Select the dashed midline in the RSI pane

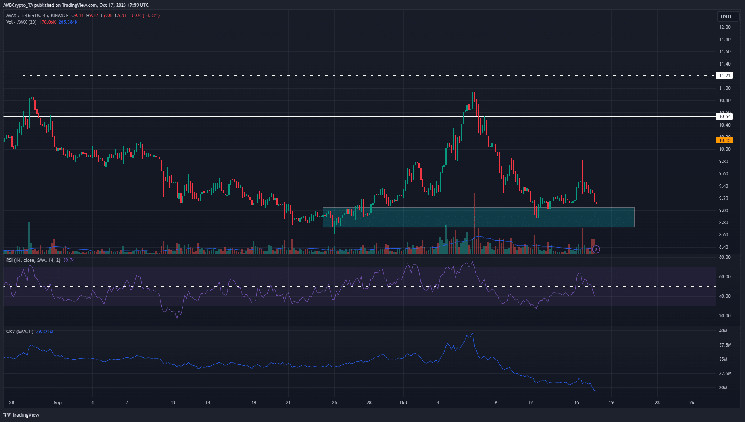pos(359,287)
